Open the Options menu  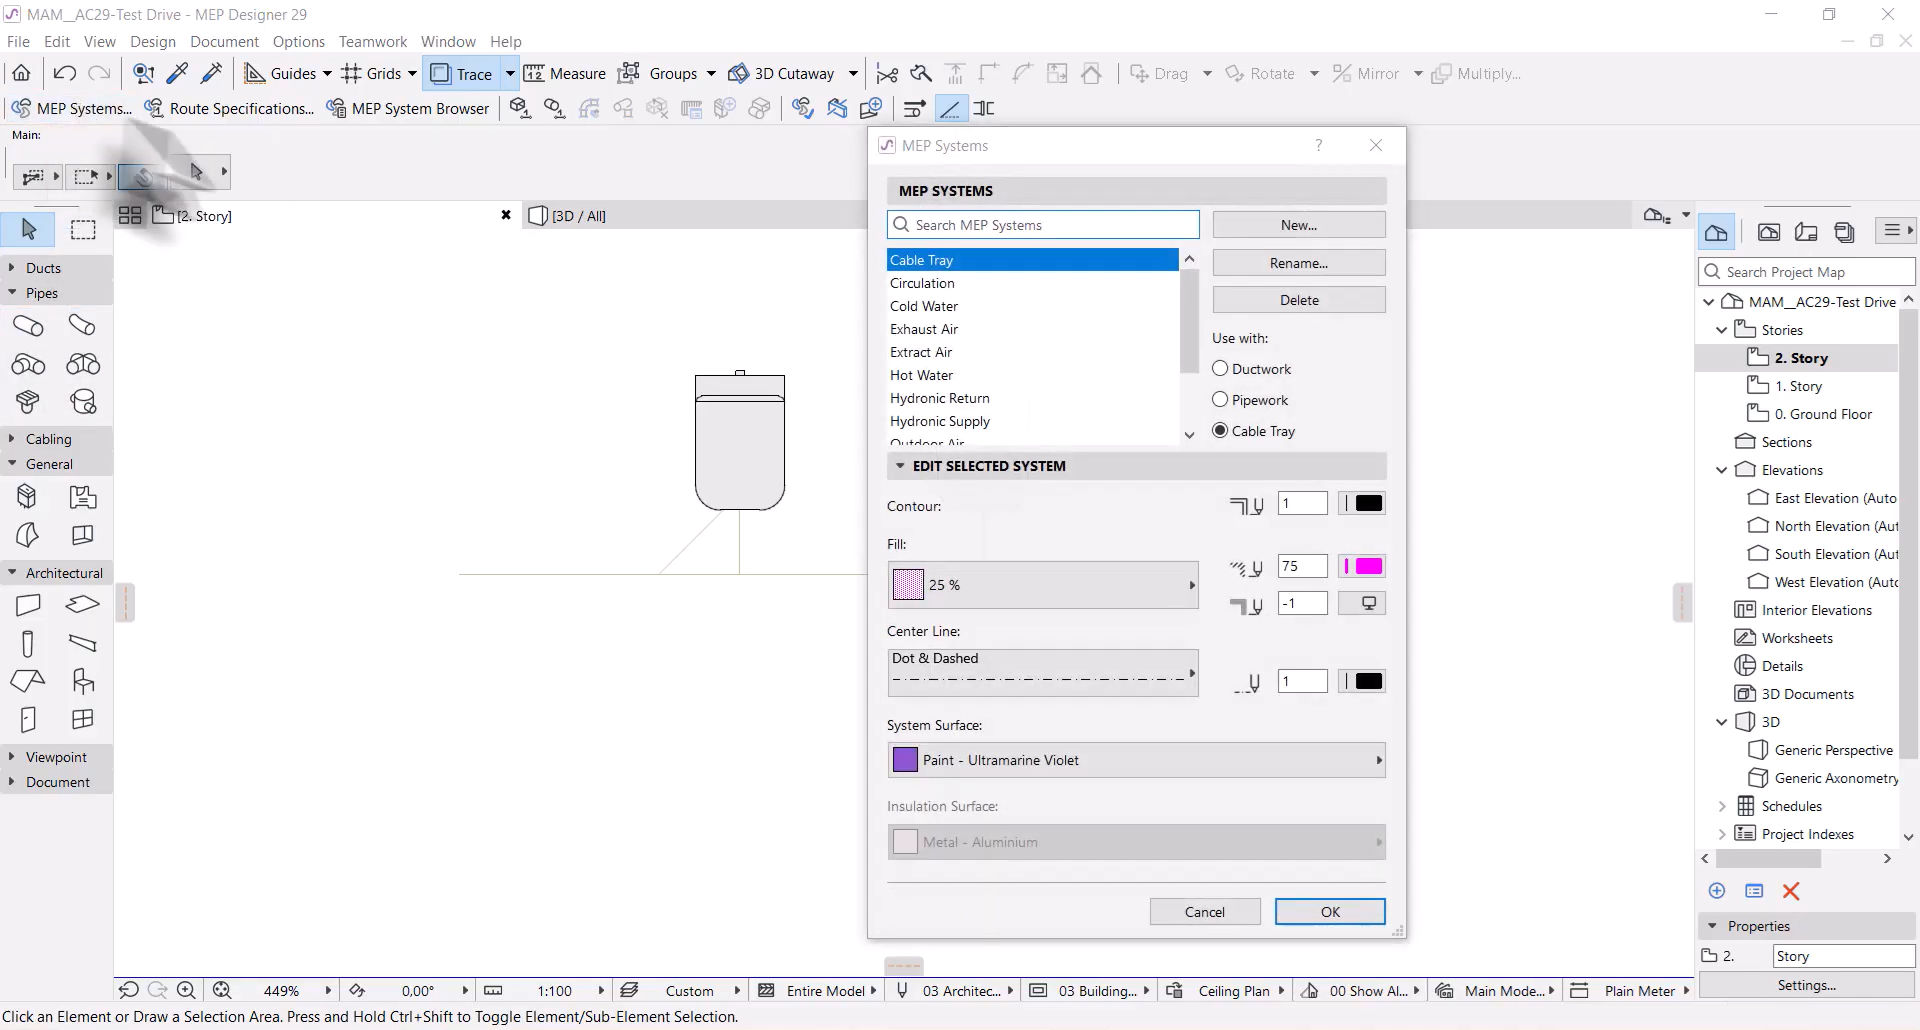299,41
